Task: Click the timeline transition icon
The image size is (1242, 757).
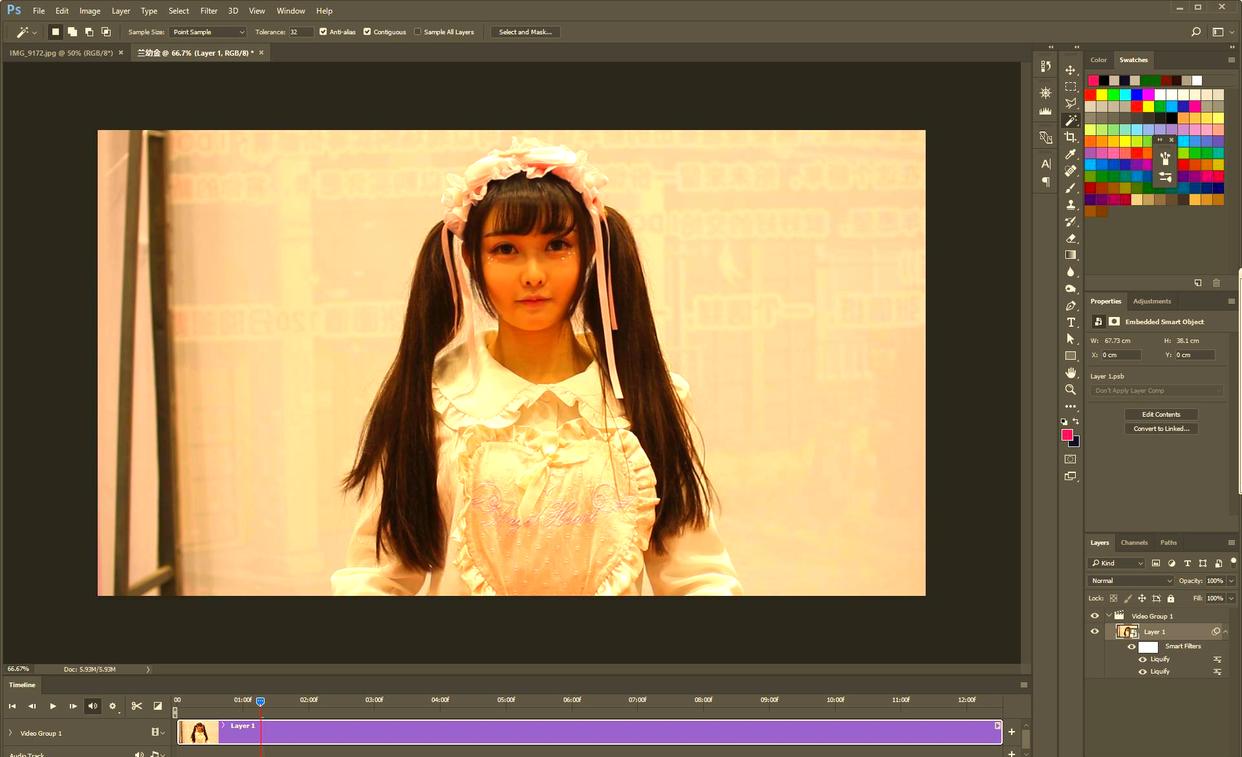Action: [x=157, y=706]
